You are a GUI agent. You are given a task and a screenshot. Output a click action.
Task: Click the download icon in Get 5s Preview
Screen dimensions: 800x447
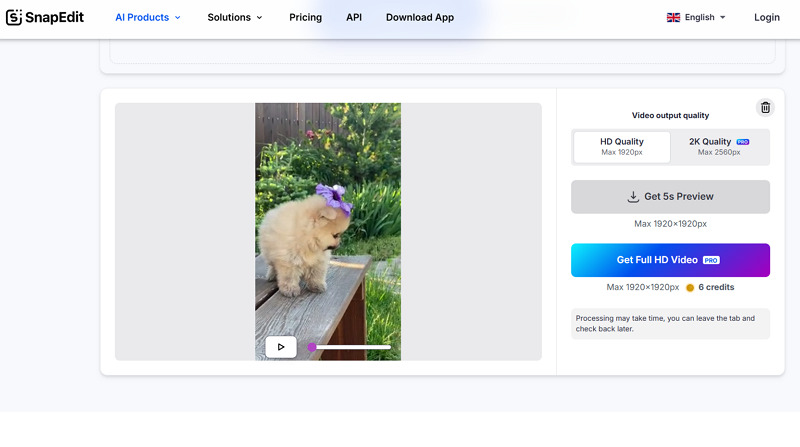633,197
